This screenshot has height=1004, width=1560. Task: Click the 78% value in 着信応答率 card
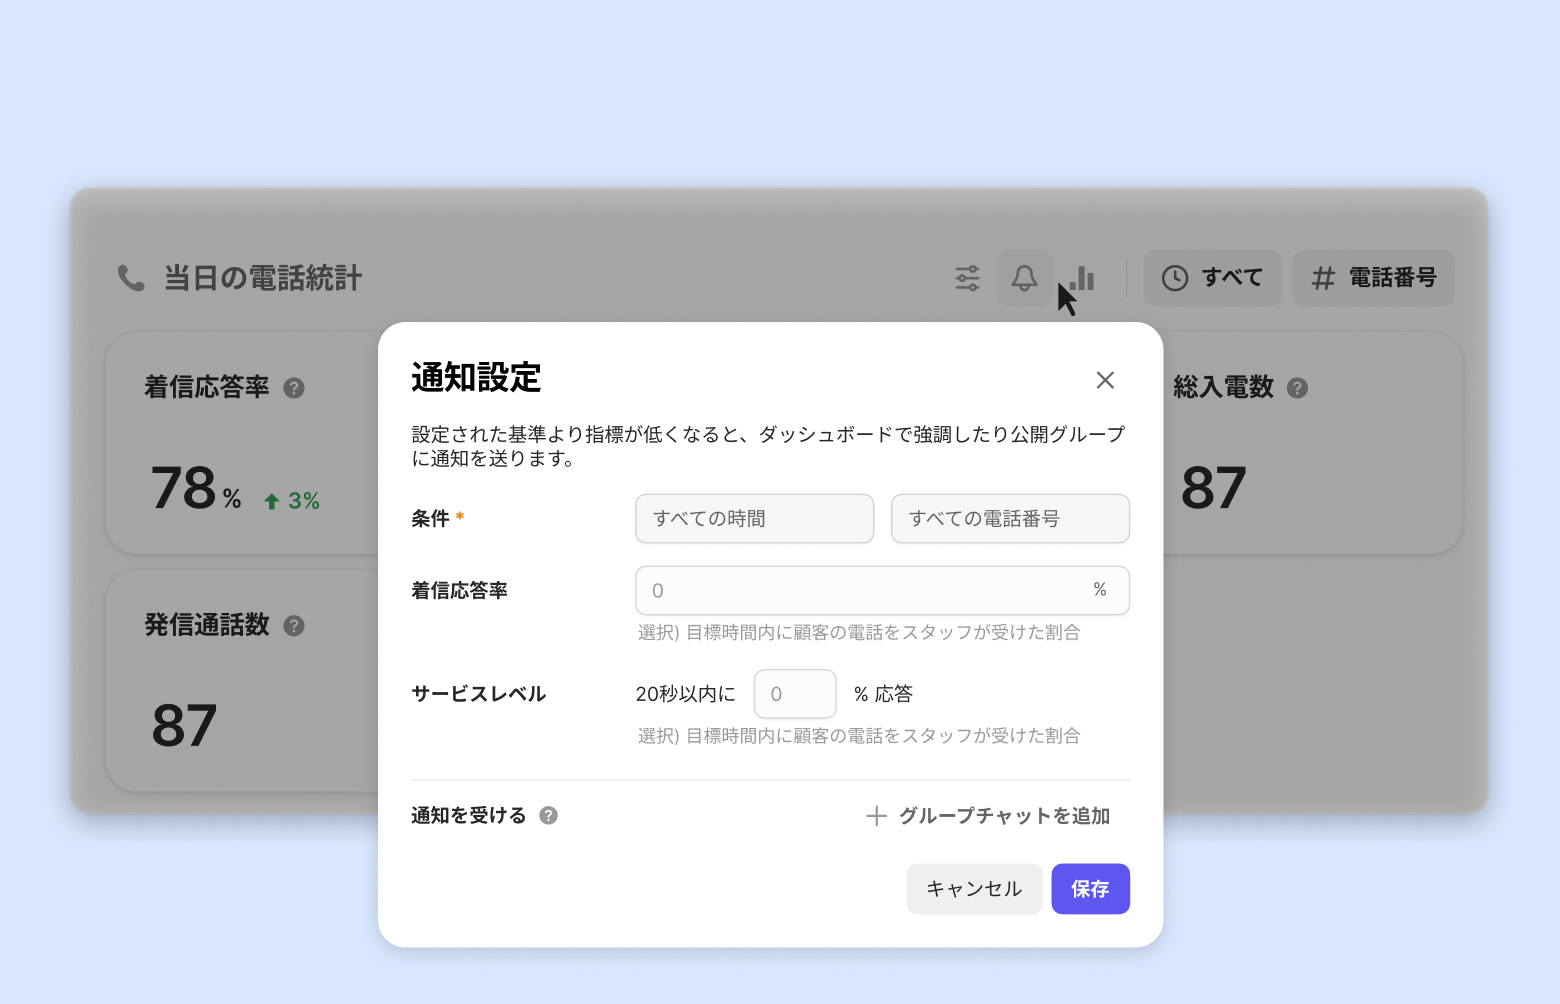[x=196, y=489]
